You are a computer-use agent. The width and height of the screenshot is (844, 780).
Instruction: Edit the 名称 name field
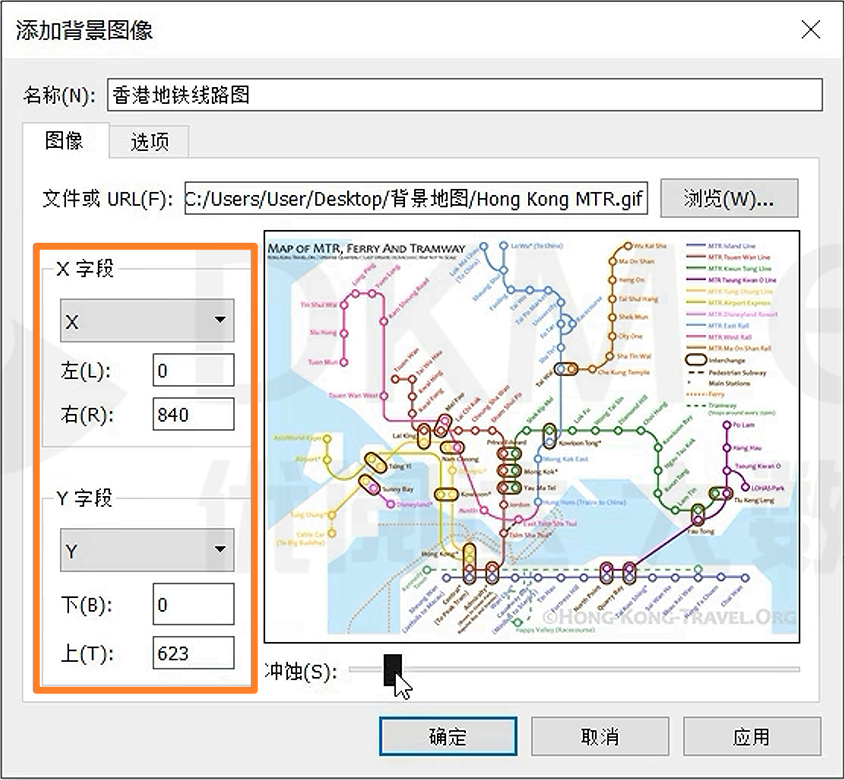[x=465, y=95]
